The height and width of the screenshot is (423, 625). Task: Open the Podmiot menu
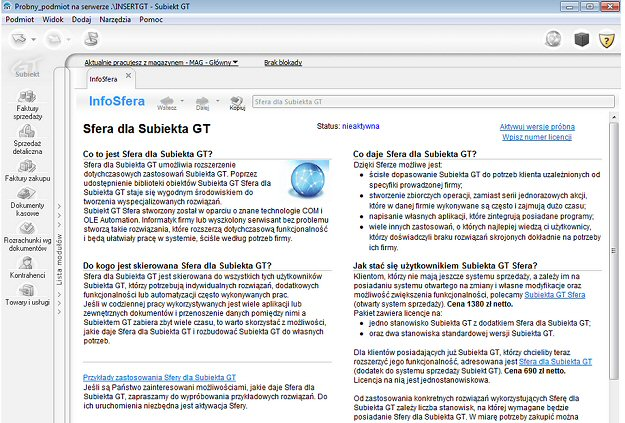pos(22,20)
